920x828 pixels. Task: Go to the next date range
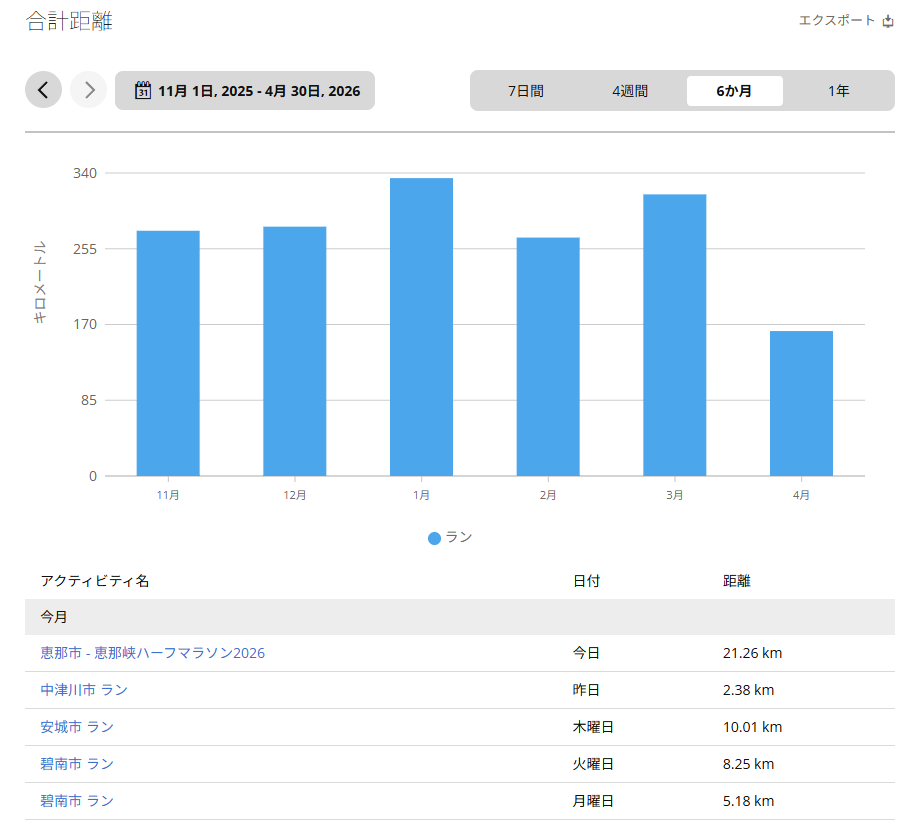pos(89,90)
